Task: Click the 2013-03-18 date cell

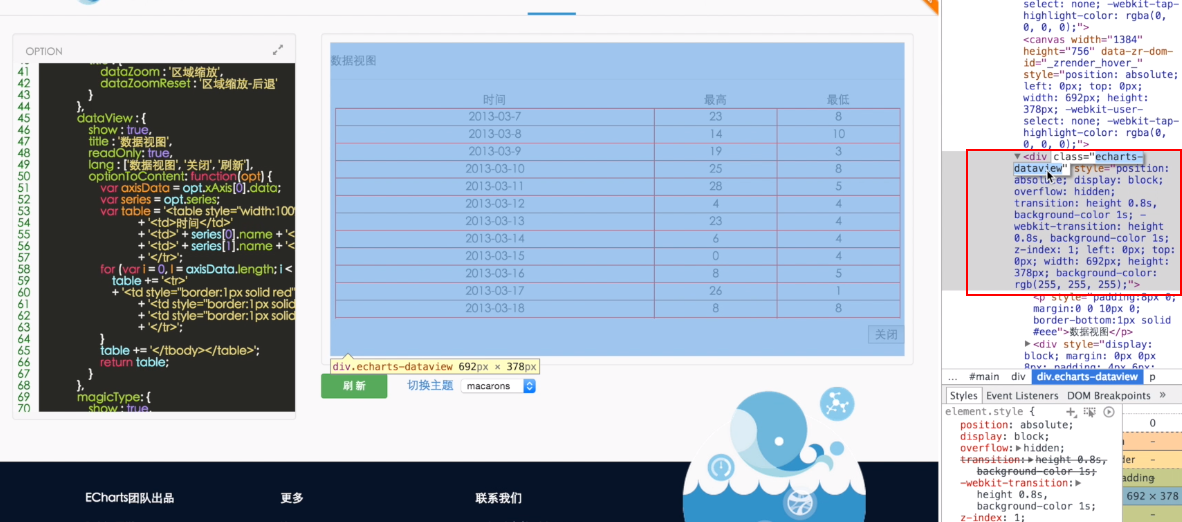Action: [495, 308]
